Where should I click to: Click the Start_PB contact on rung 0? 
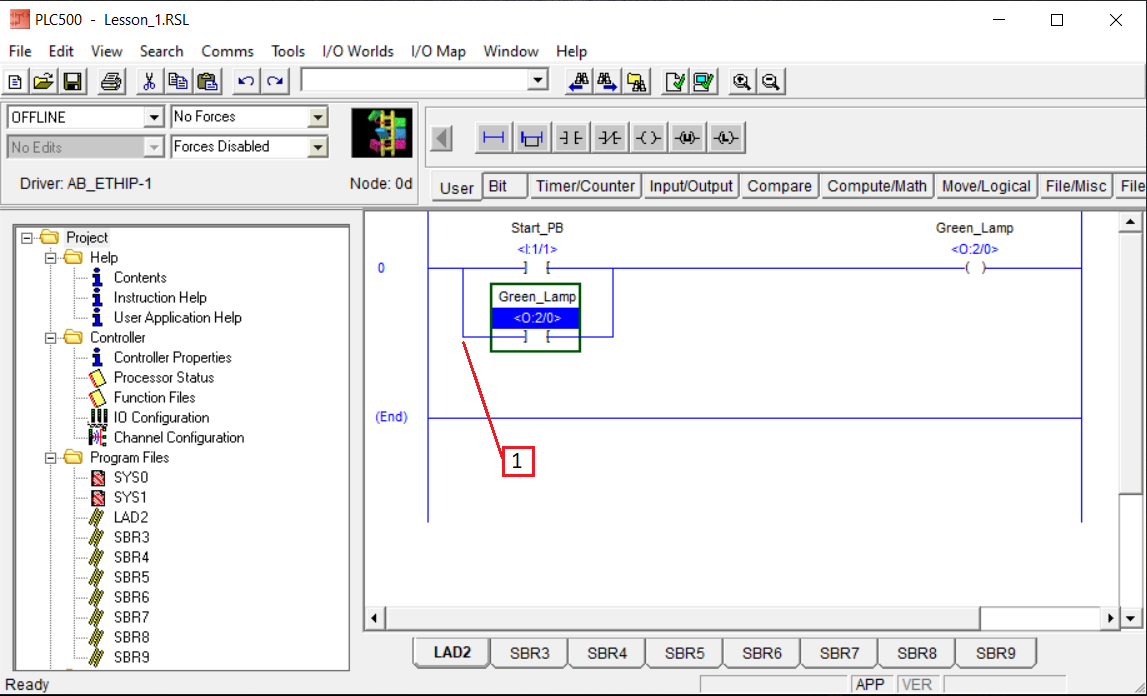point(537,268)
